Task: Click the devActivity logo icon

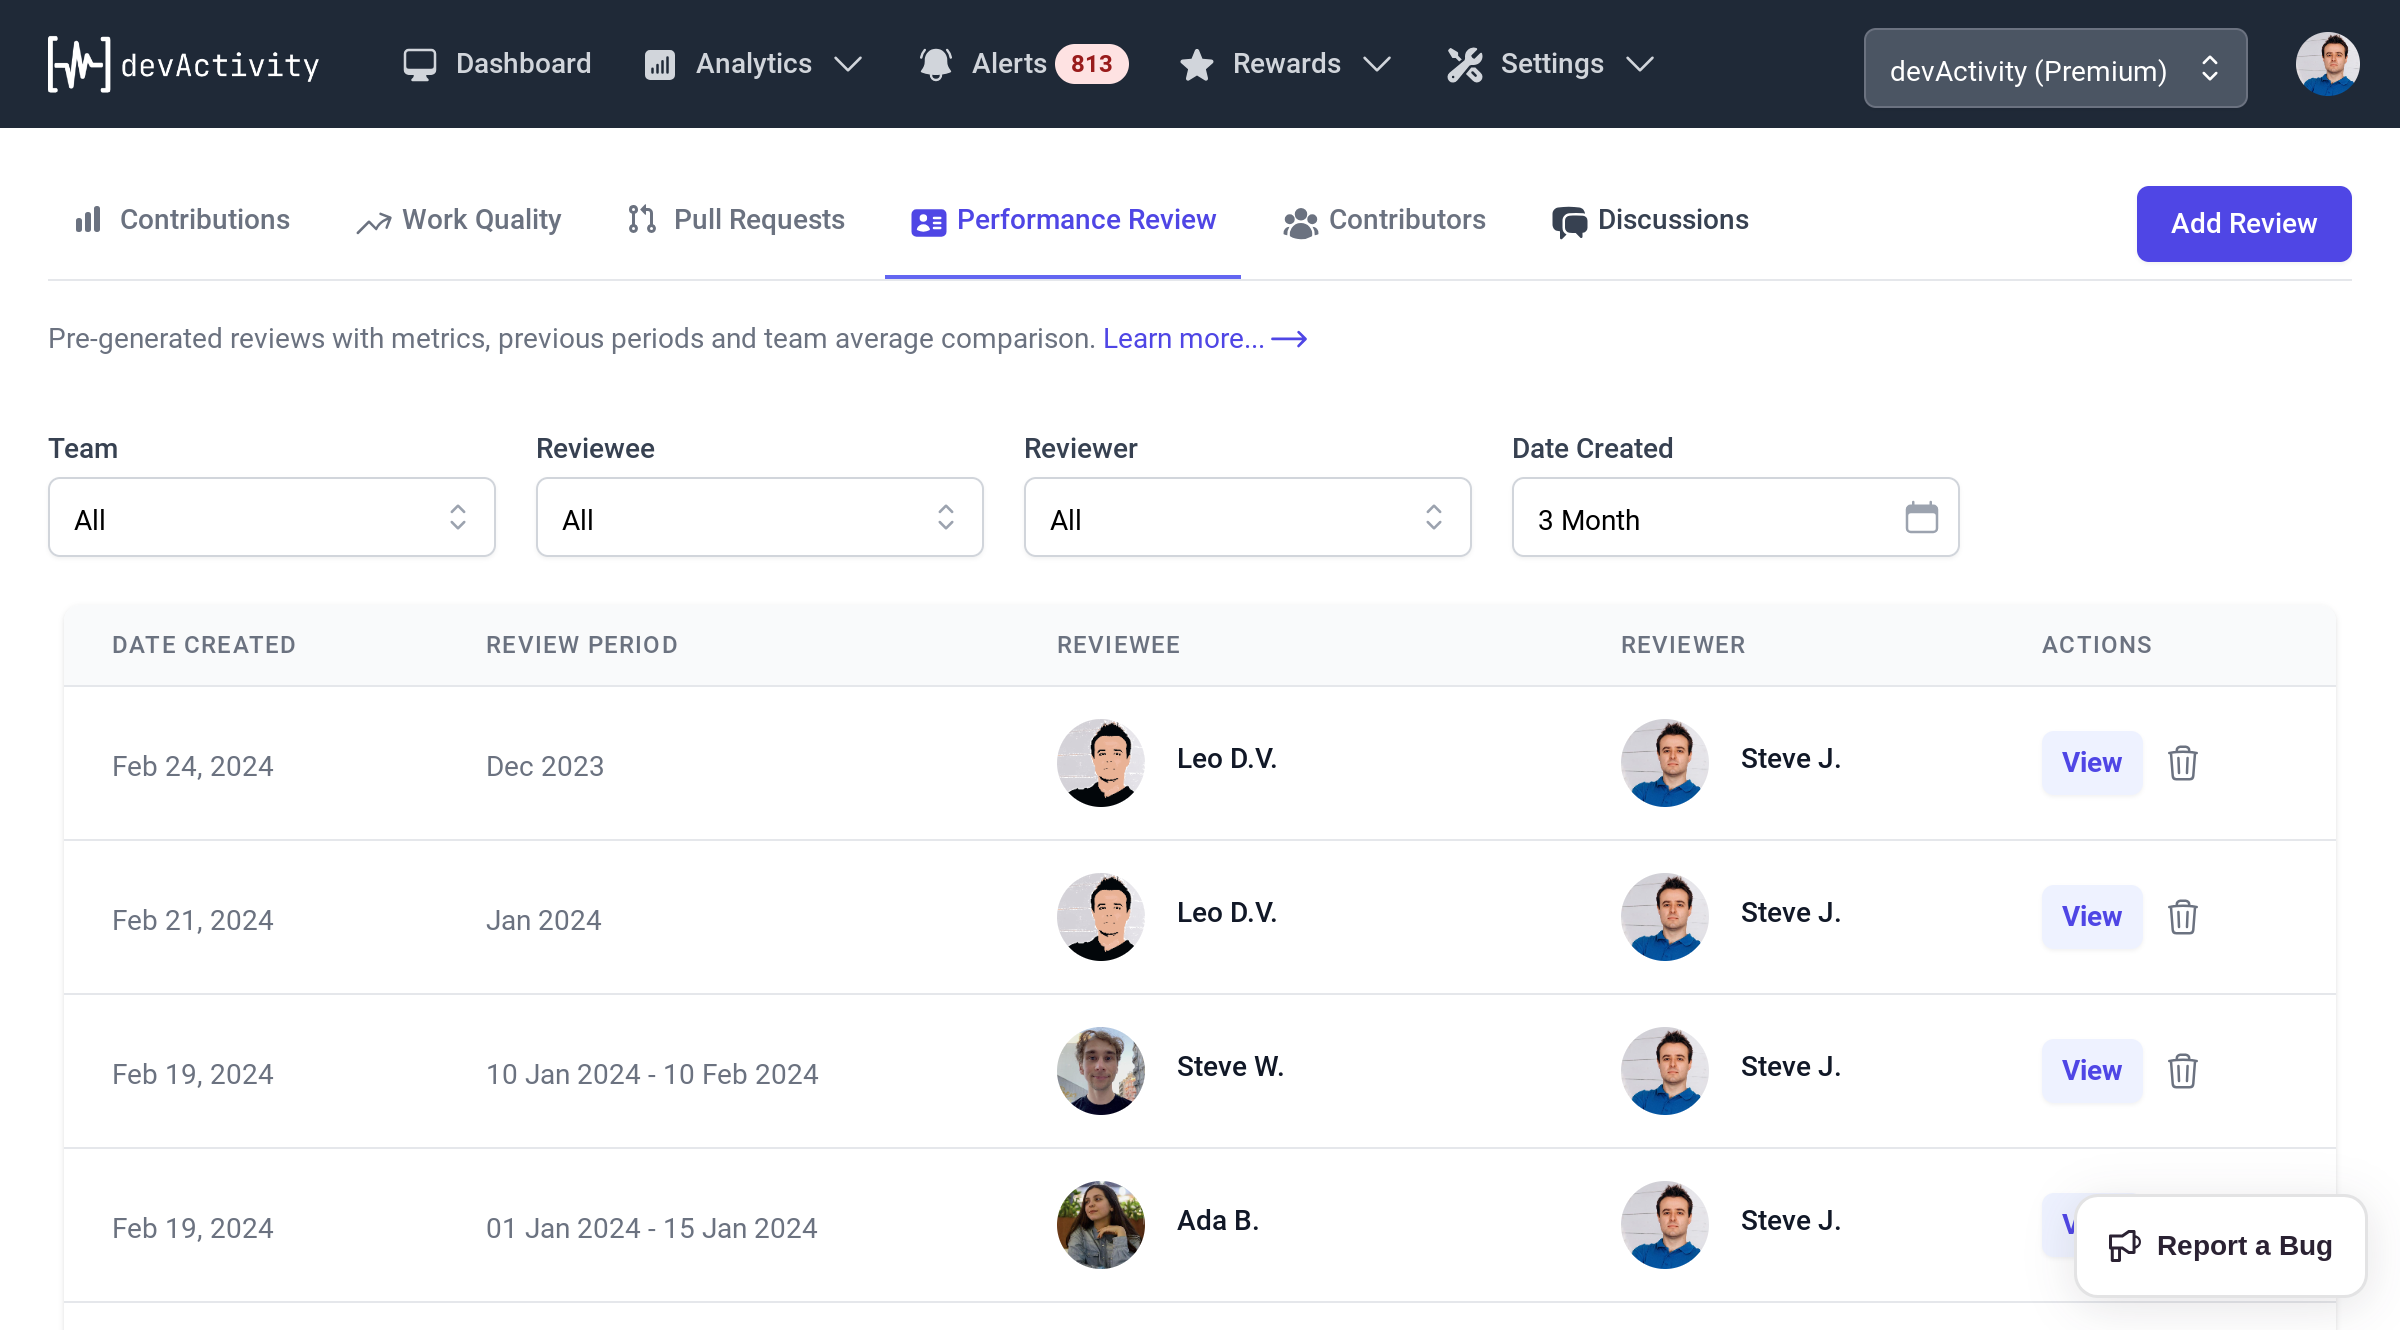Action: tap(78, 63)
